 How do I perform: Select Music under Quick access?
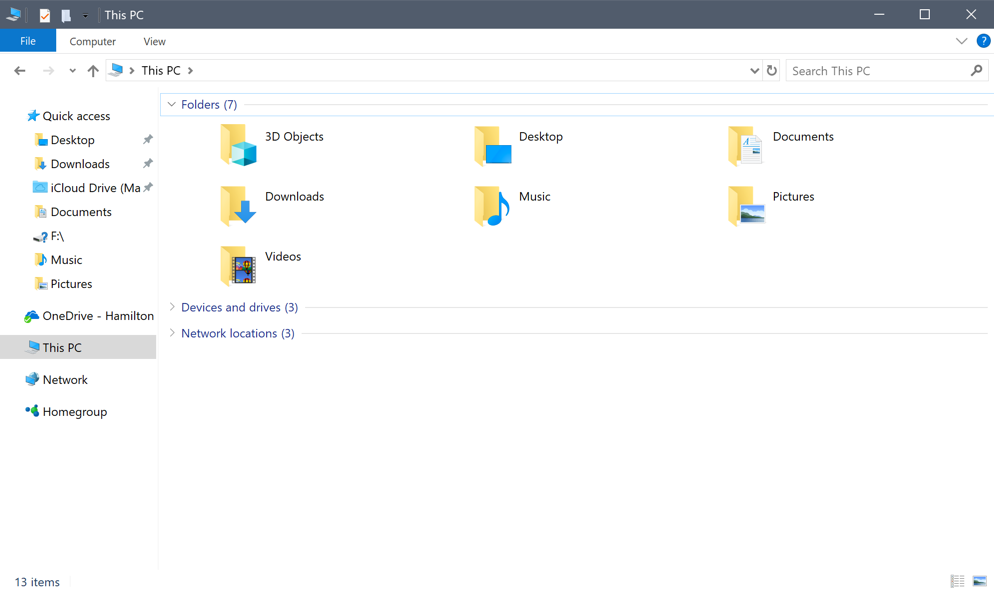pyautogui.click(x=67, y=260)
